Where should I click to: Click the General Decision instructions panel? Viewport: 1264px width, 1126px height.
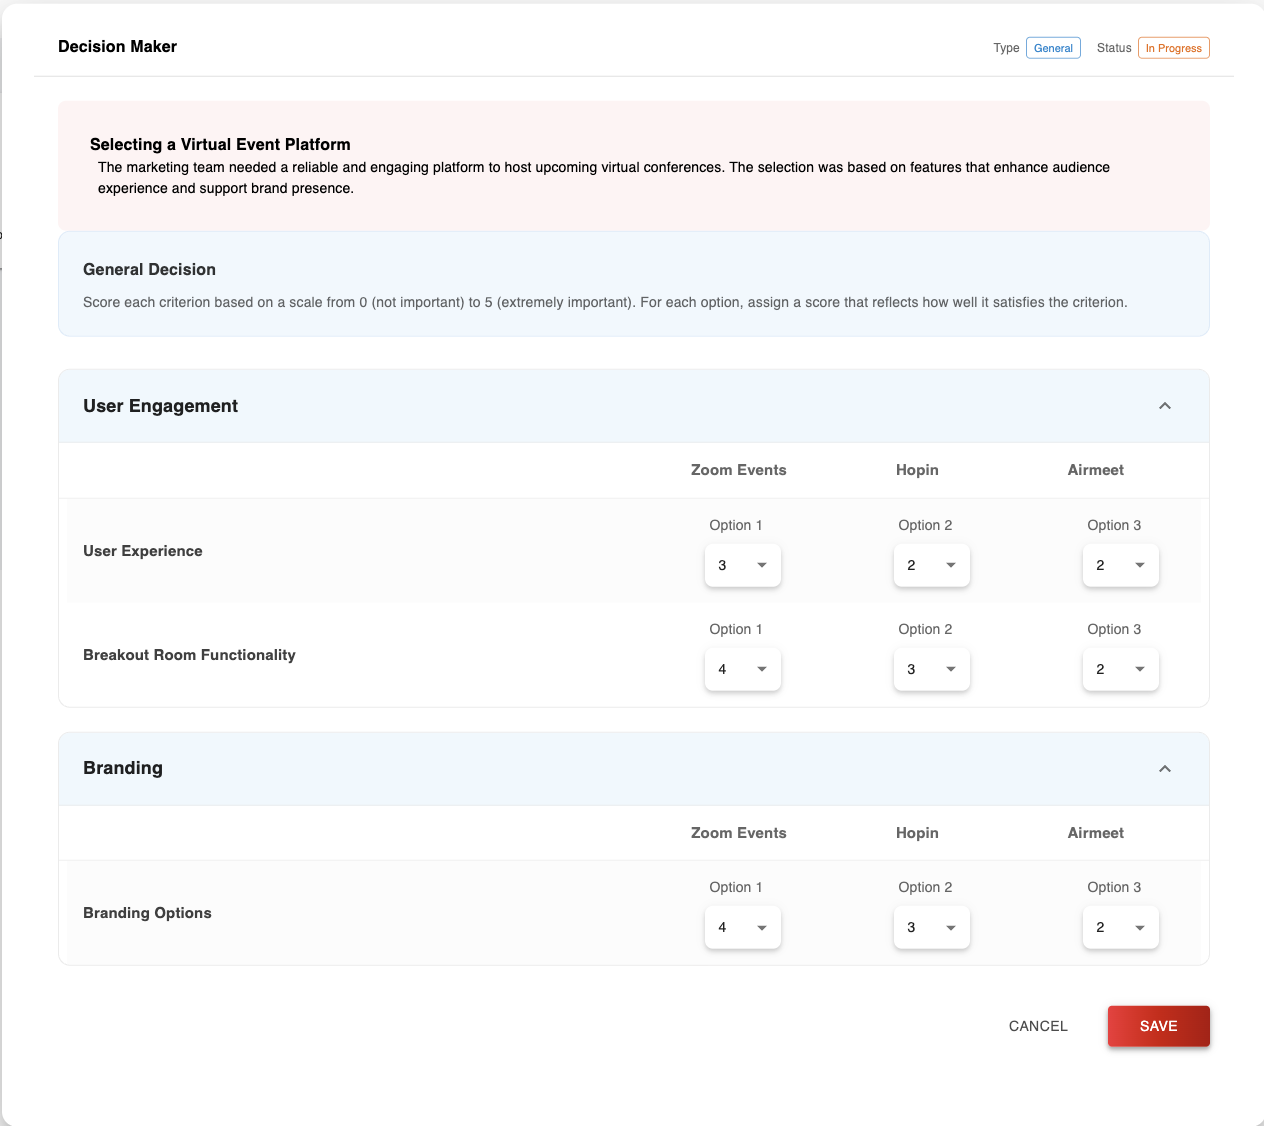(633, 284)
